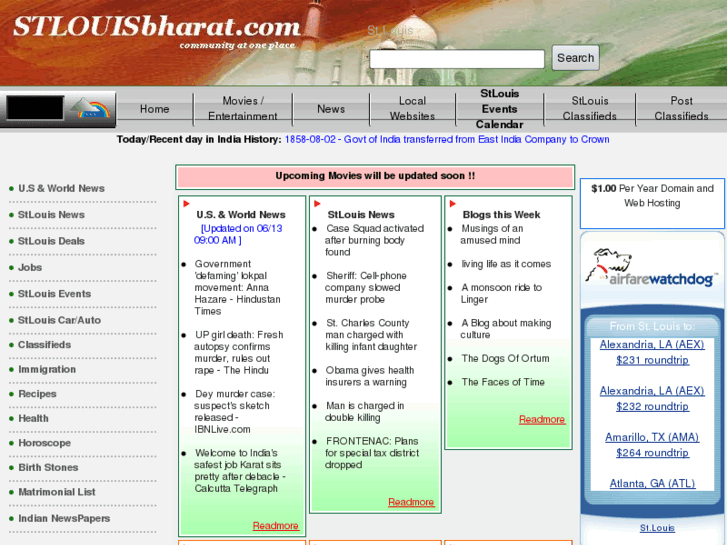Click Amarillo, TX (AMA) $264 roundtrip fare
This screenshot has height=545, width=727.
point(652,445)
